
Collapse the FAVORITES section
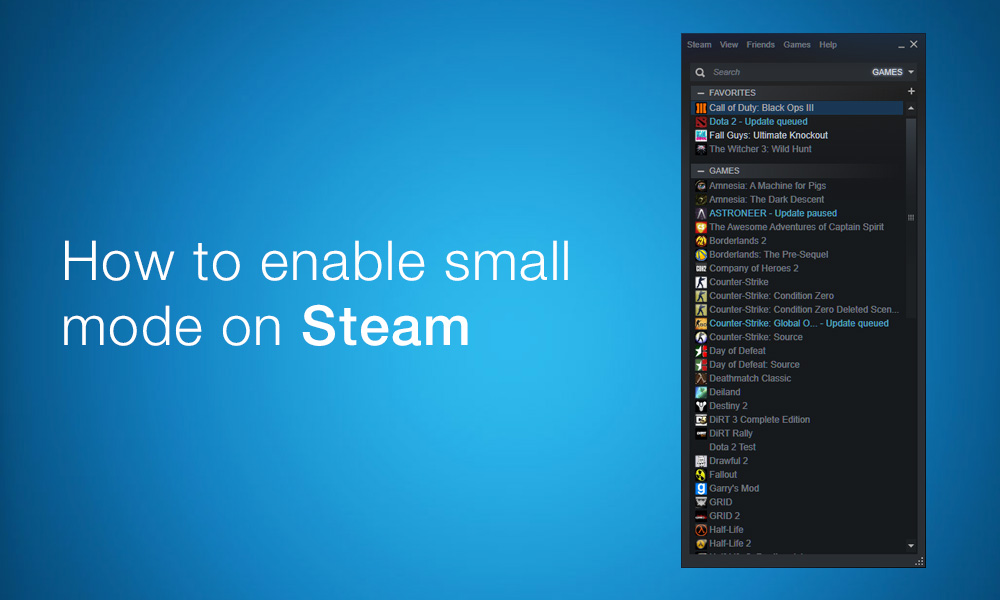701,93
